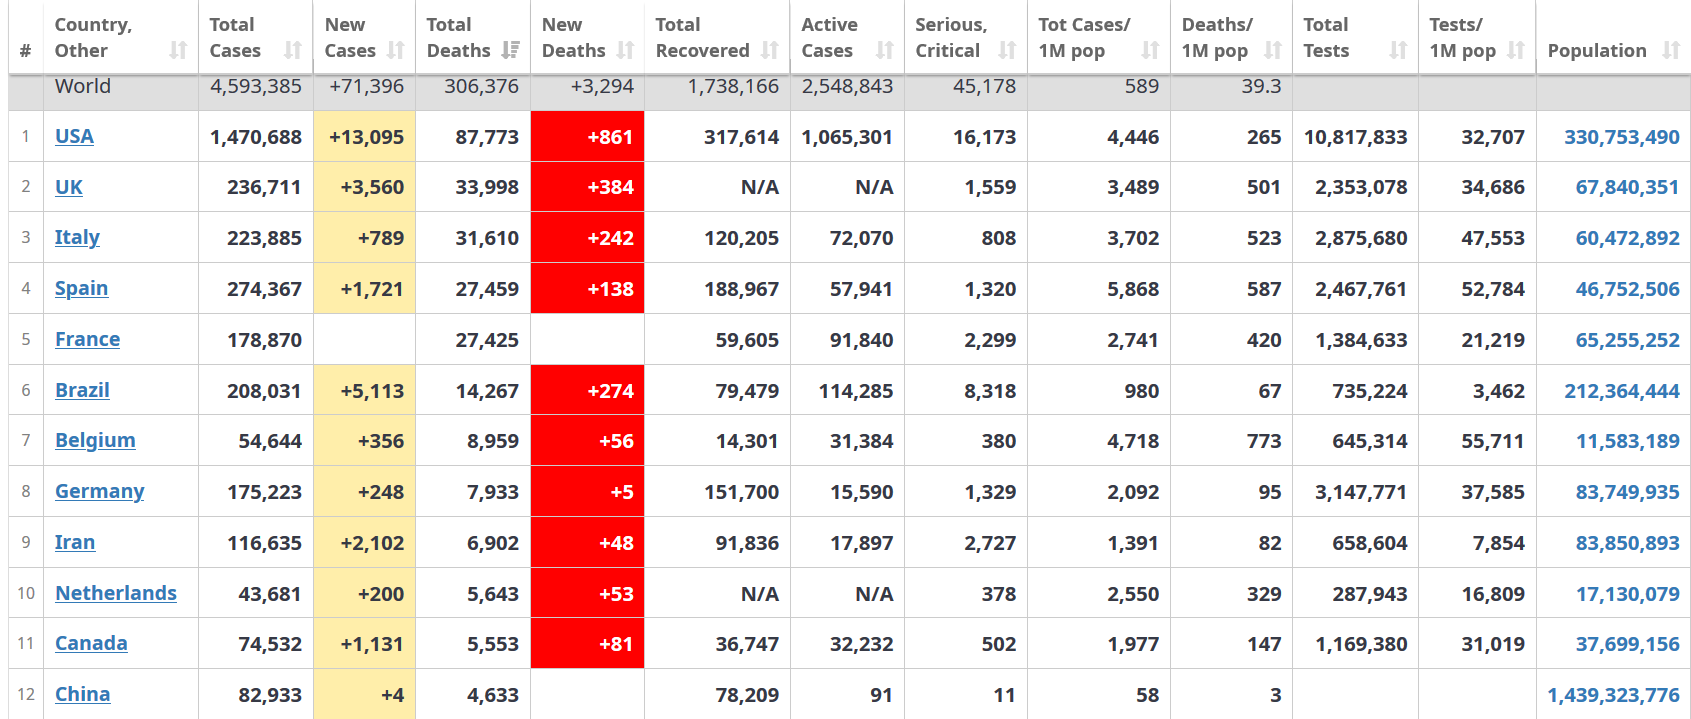Select World total deaths figure 306,376
The height and width of the screenshot is (719, 1691).
[482, 87]
